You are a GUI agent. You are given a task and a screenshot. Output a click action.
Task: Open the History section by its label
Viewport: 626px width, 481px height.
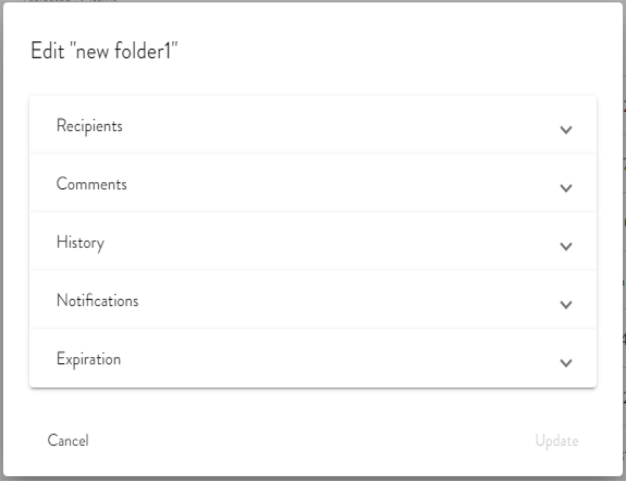[x=80, y=242]
